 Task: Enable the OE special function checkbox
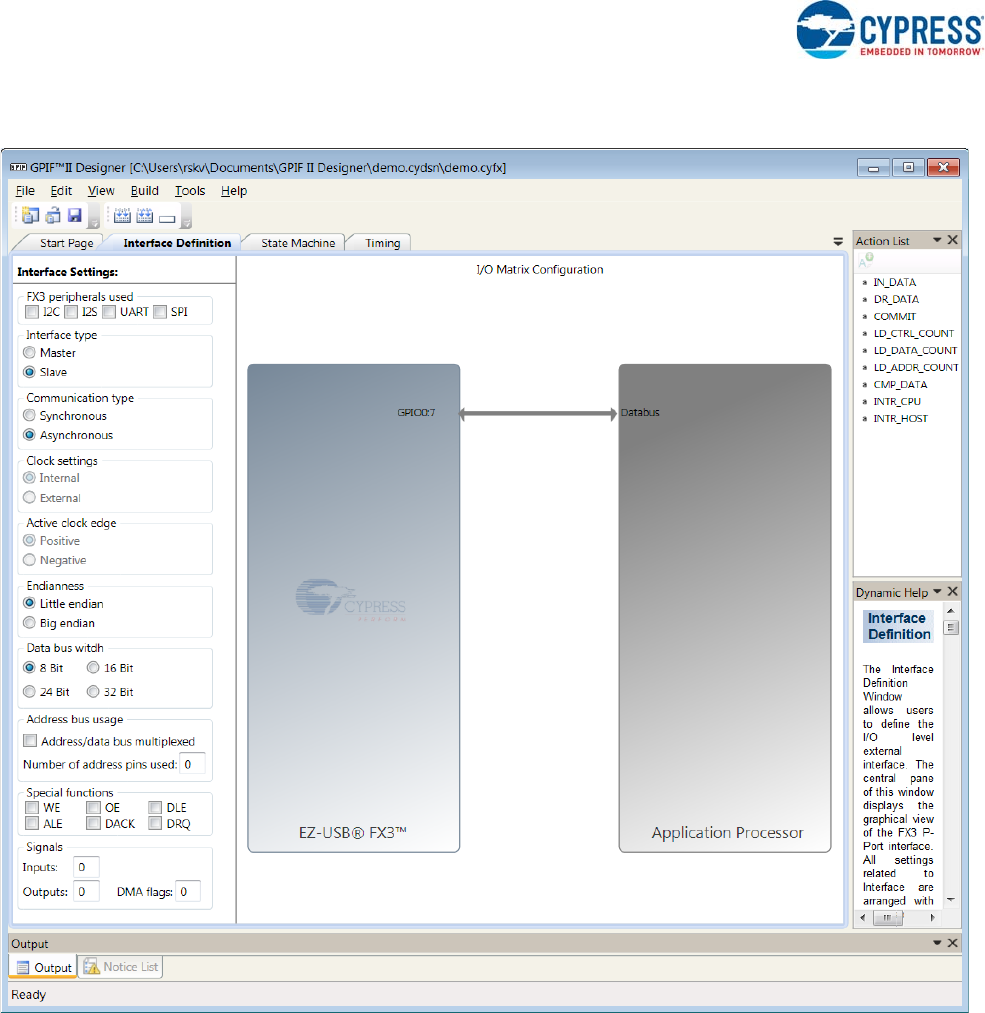[94, 808]
